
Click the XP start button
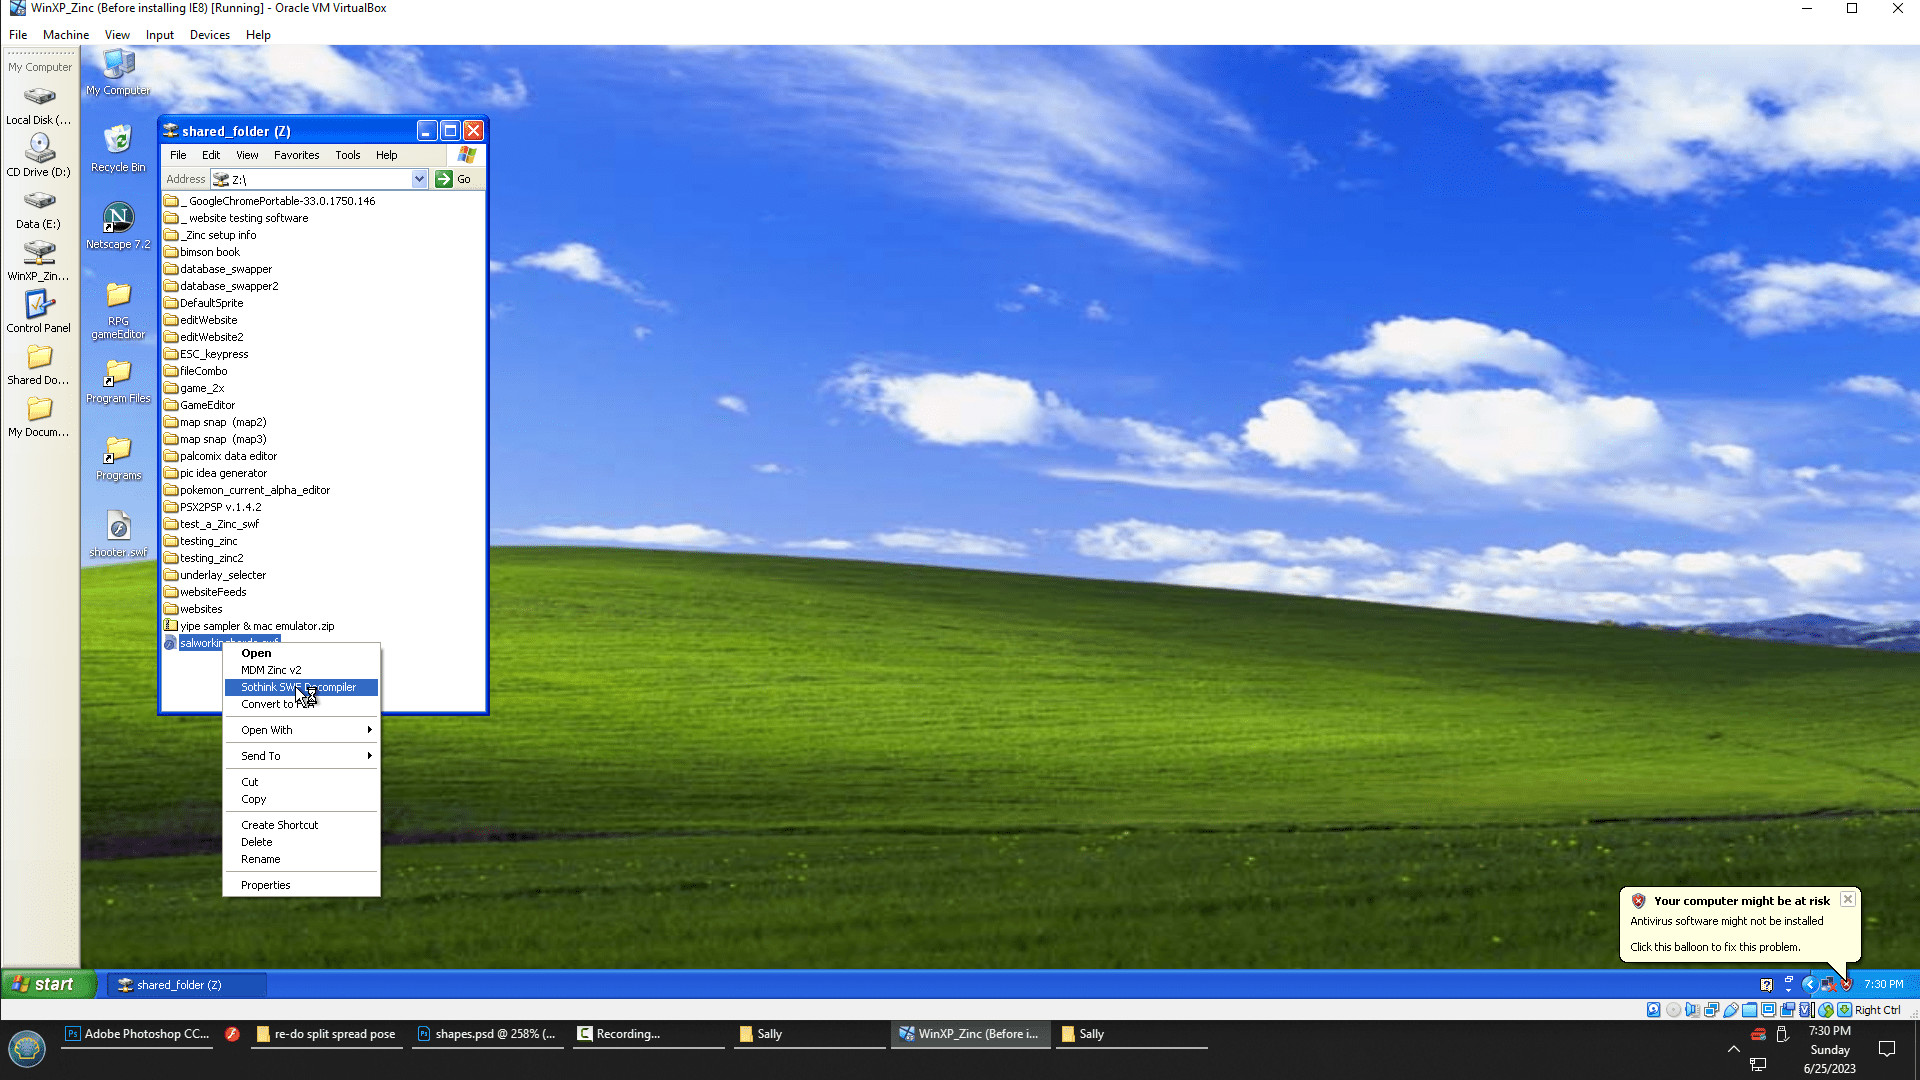[48, 984]
